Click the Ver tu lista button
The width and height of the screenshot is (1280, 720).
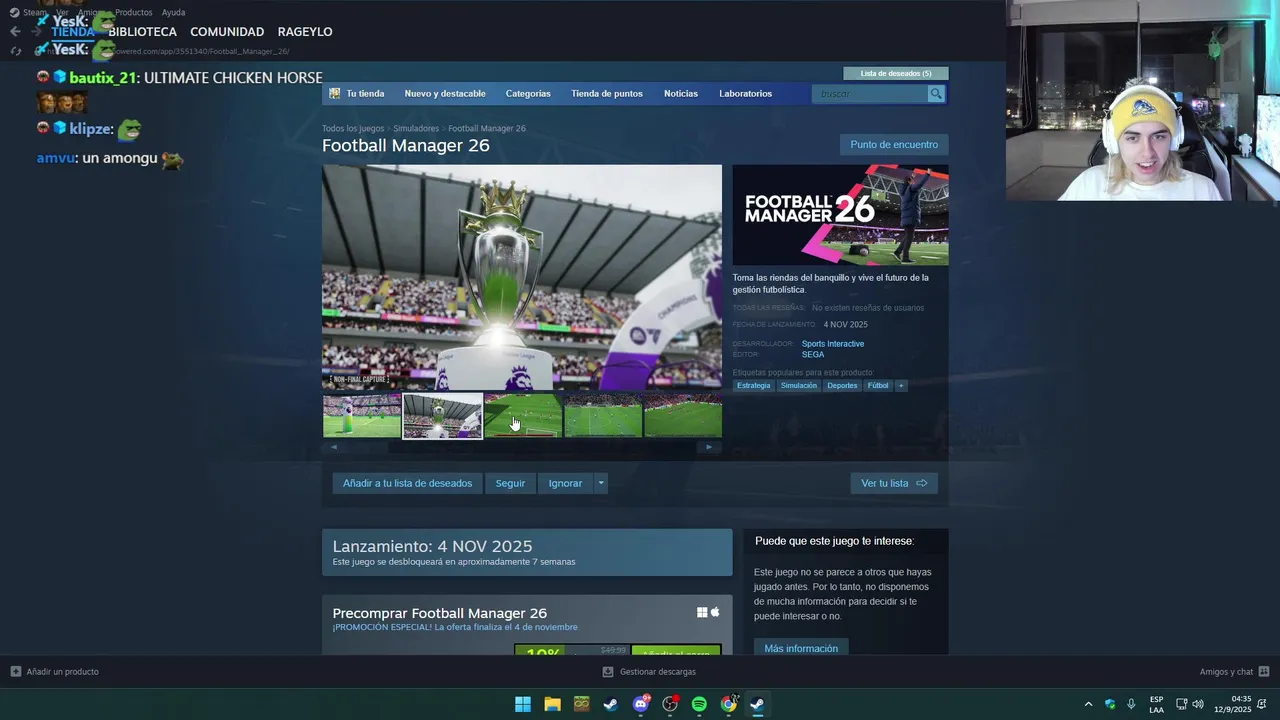pyautogui.click(x=894, y=483)
